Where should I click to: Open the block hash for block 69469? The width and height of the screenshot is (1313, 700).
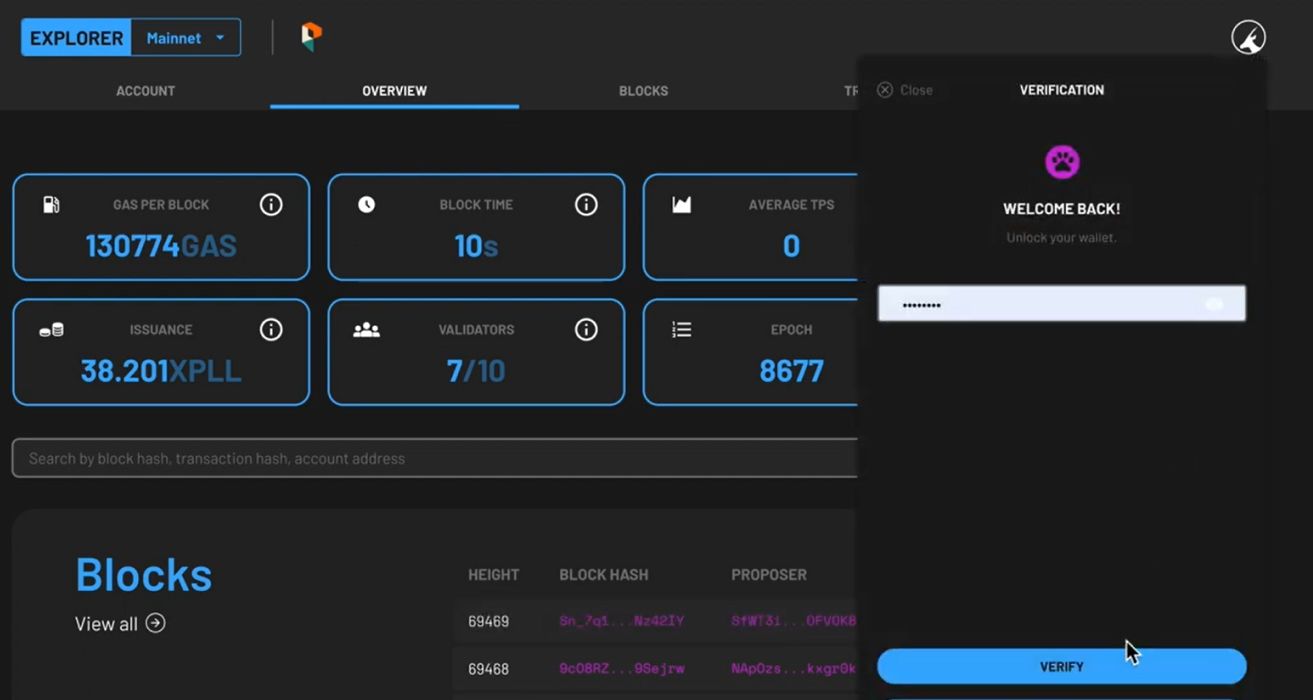(x=619, y=620)
